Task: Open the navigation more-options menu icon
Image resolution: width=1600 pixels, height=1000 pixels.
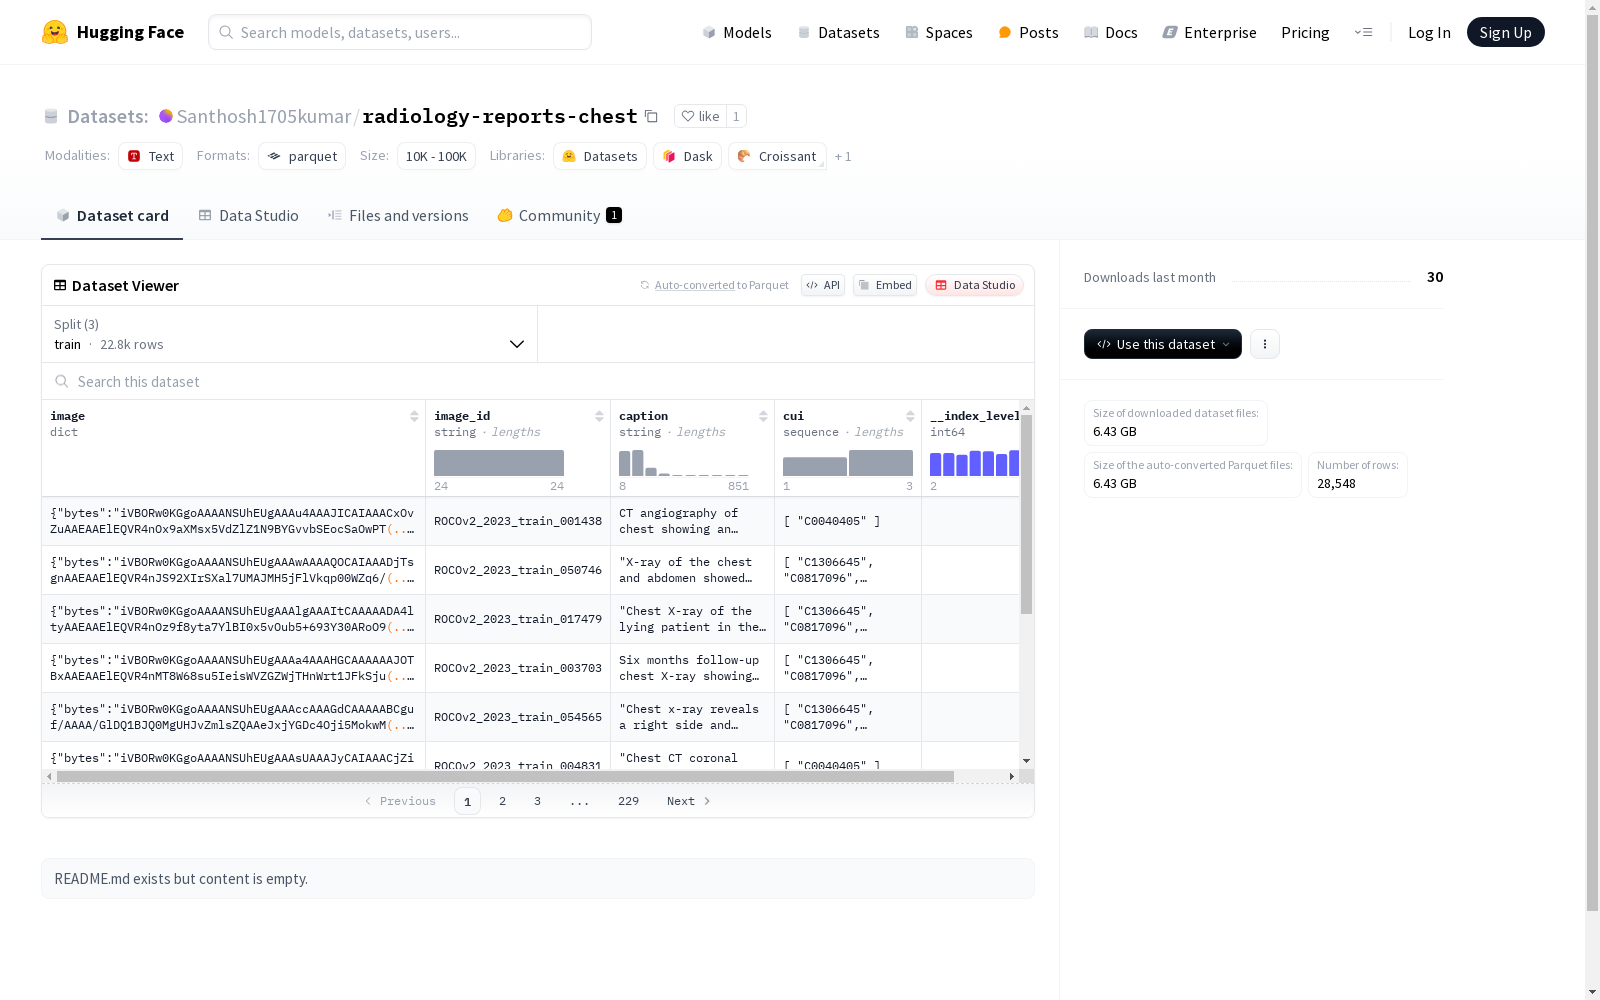Action: coord(1363,32)
